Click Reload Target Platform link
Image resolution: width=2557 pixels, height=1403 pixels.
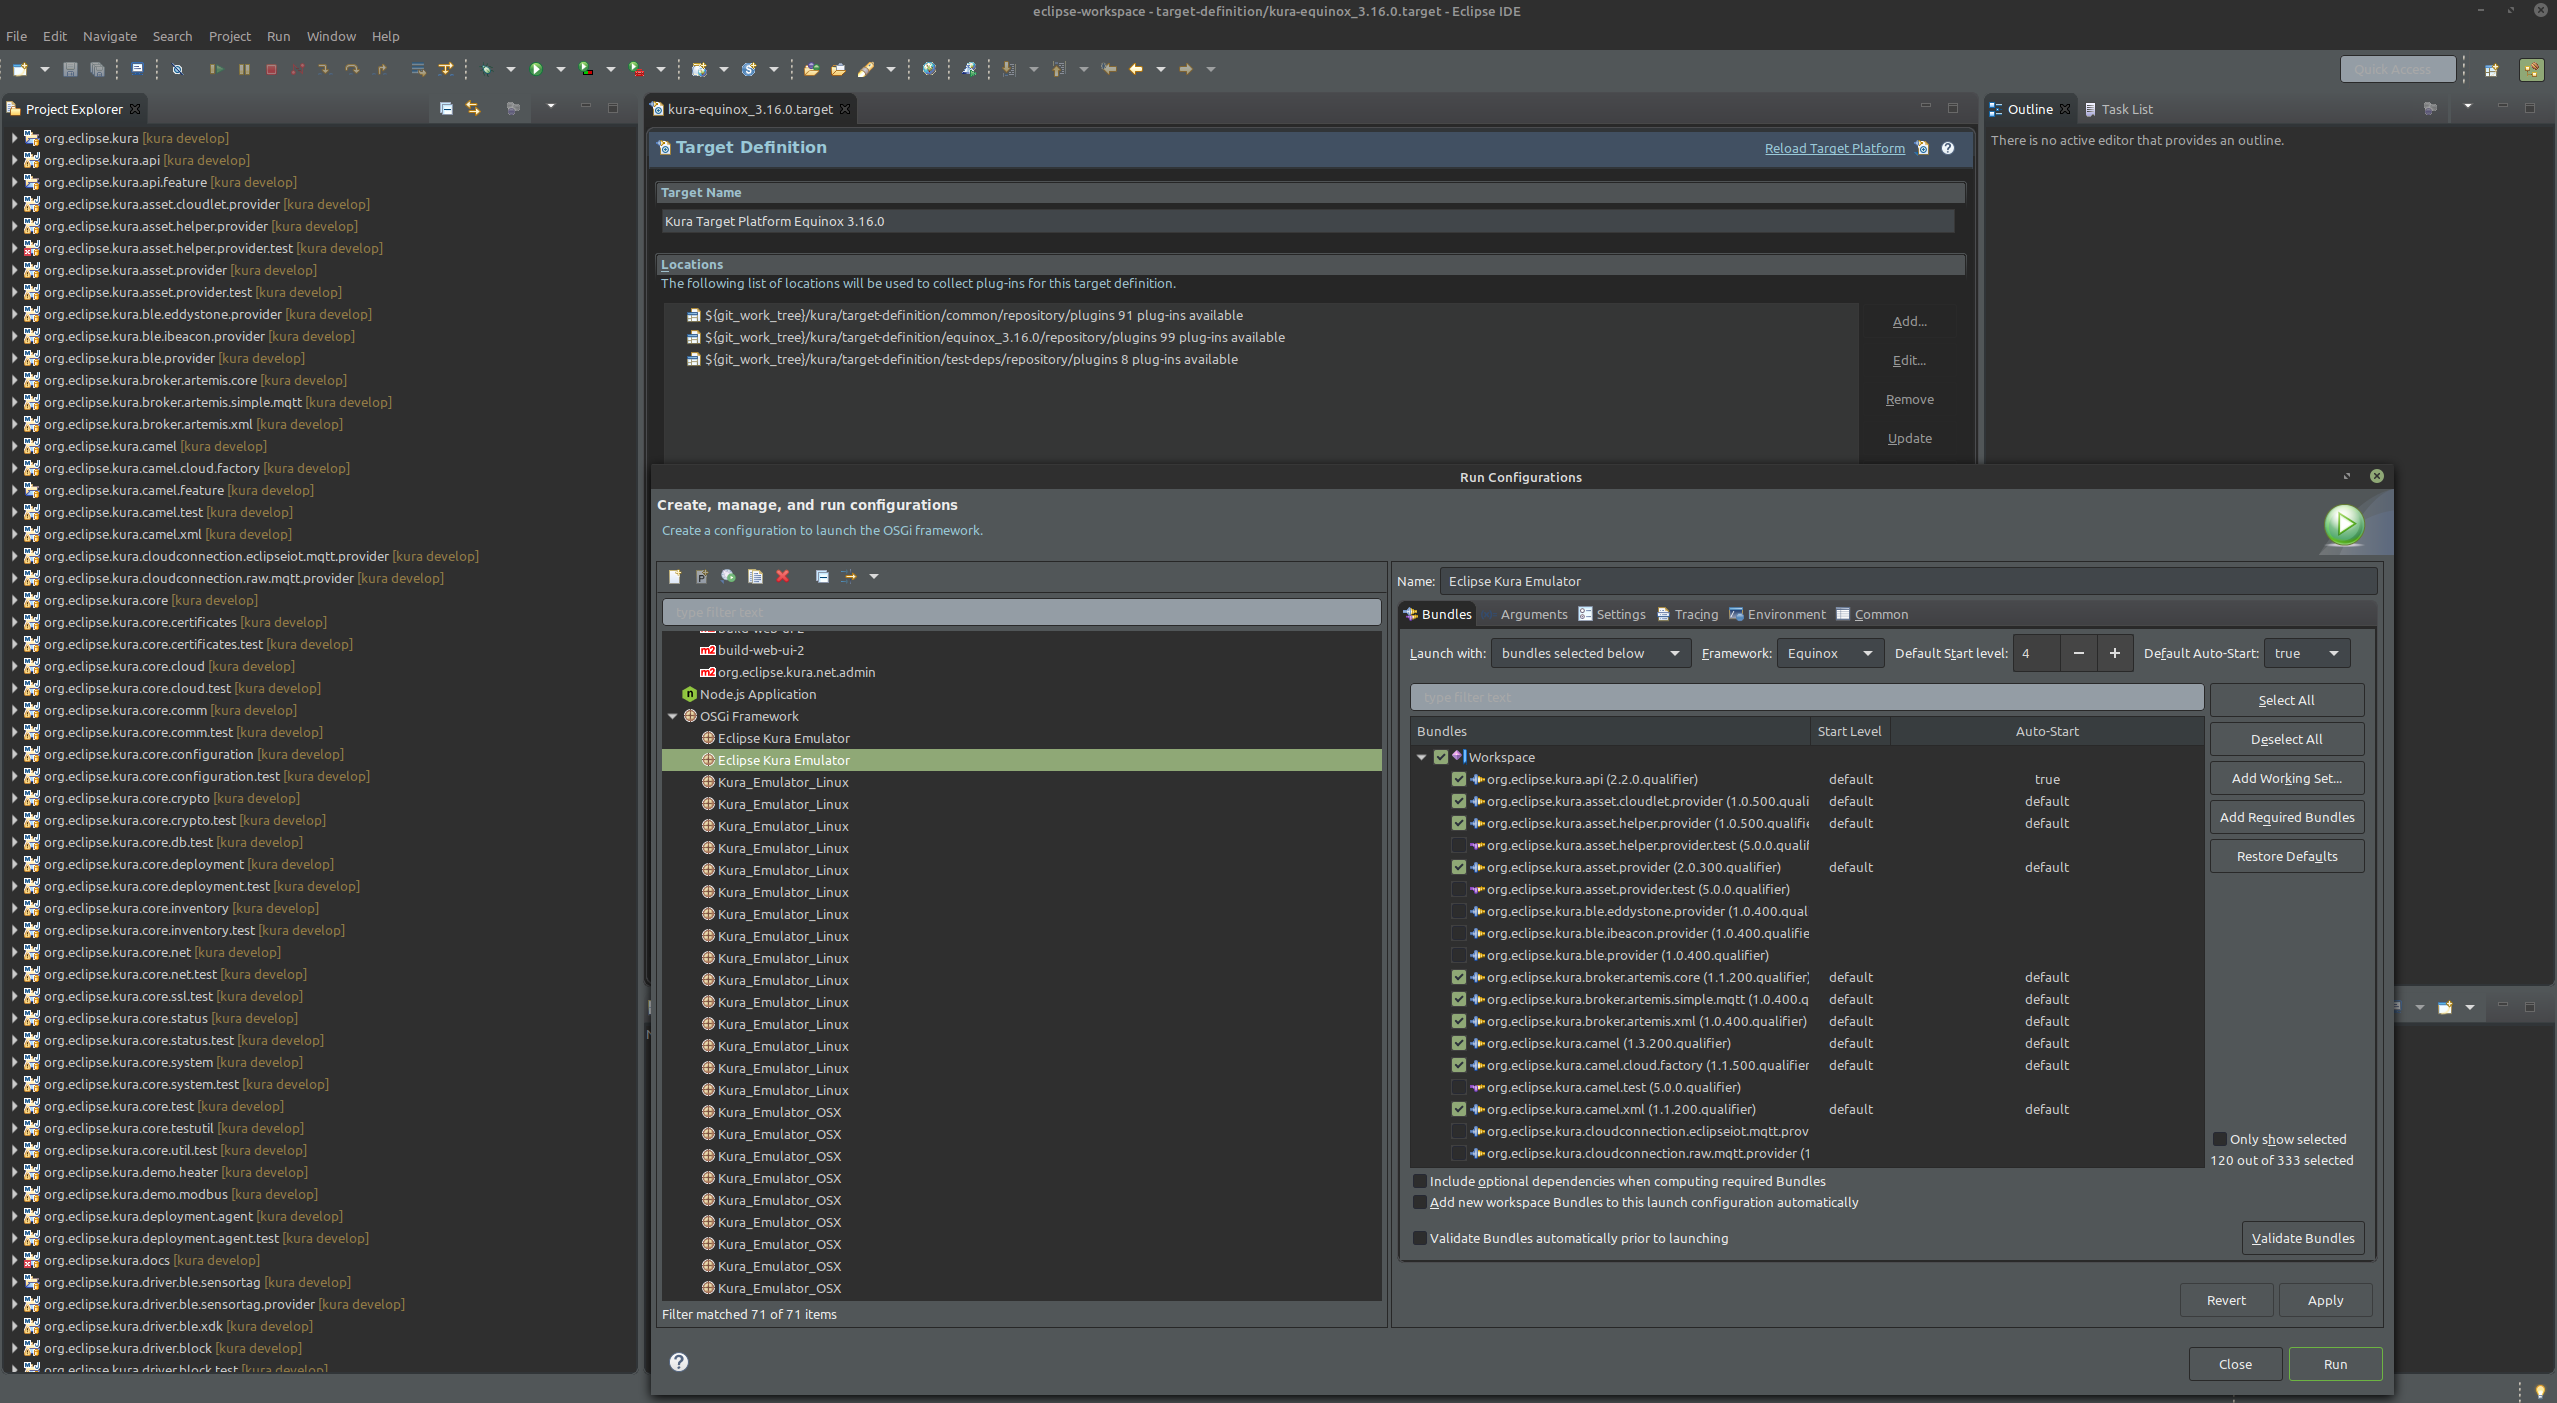coord(1834,148)
